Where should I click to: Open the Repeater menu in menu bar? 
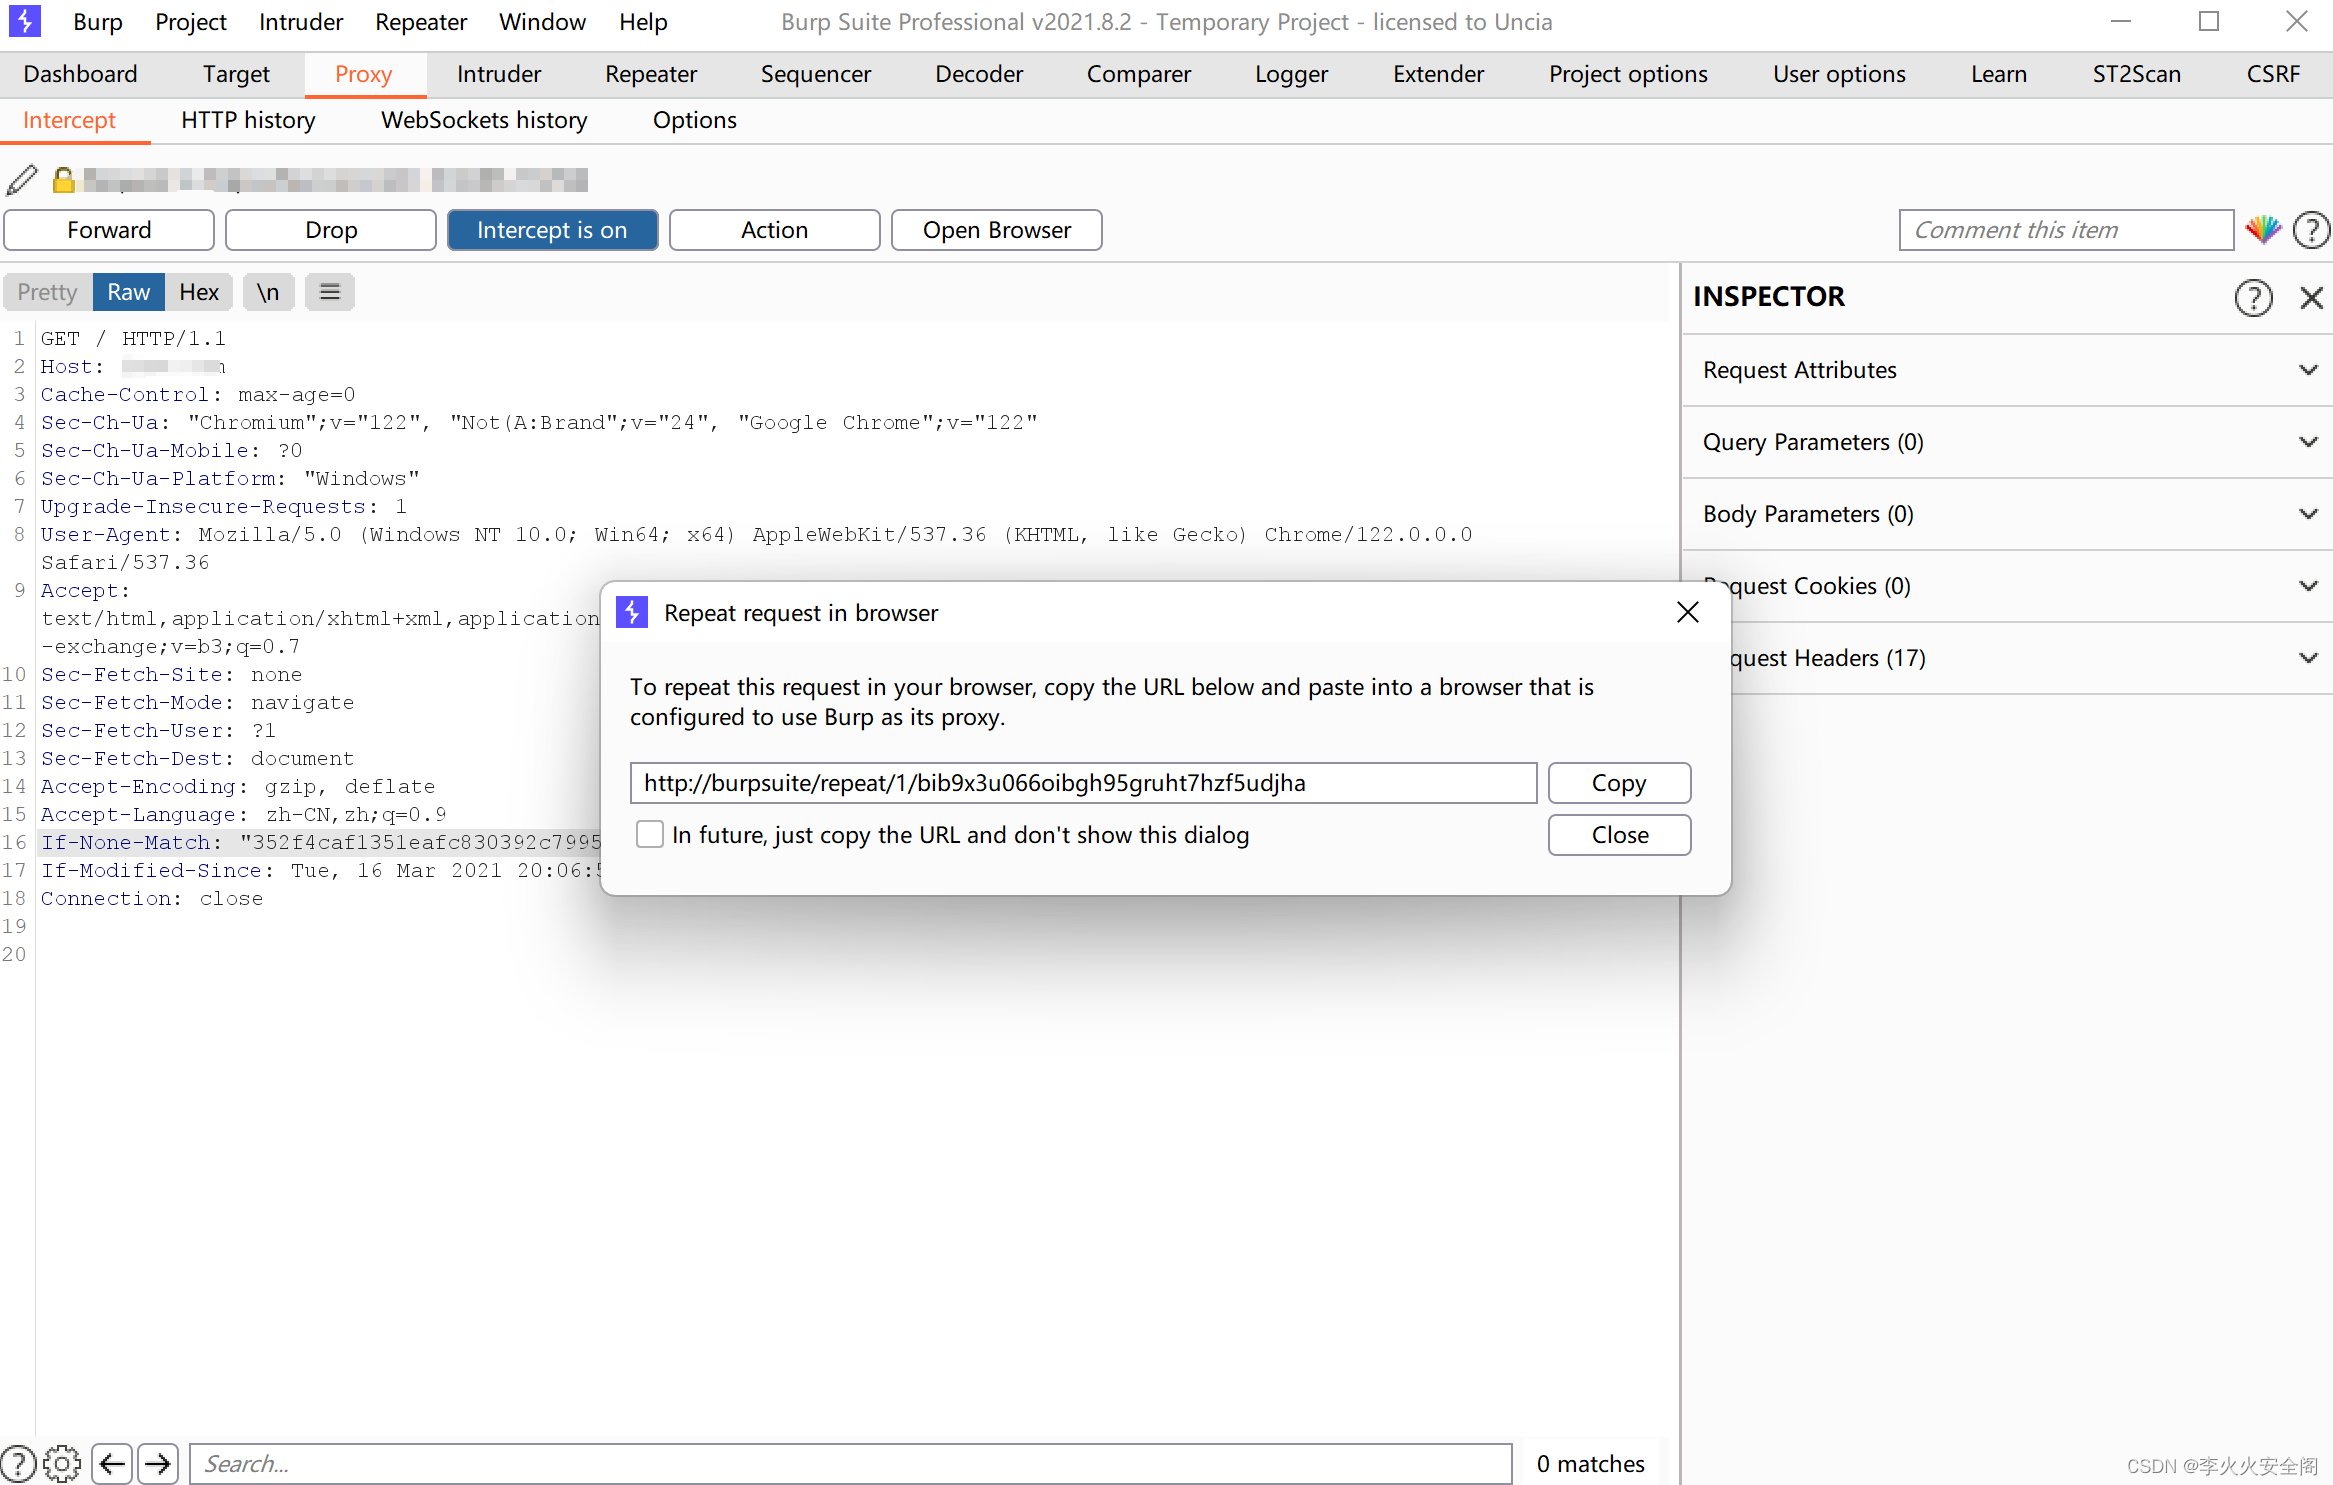click(x=421, y=22)
